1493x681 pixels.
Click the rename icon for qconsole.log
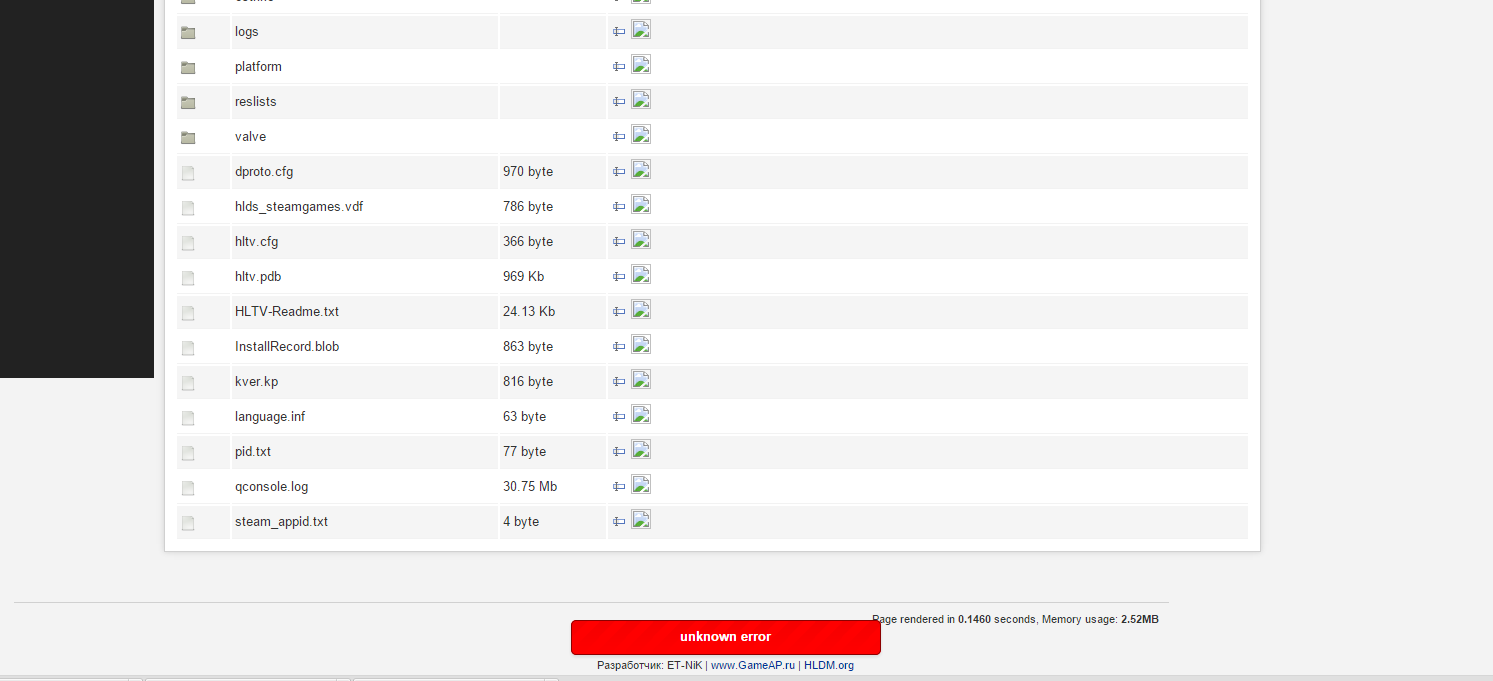point(619,487)
